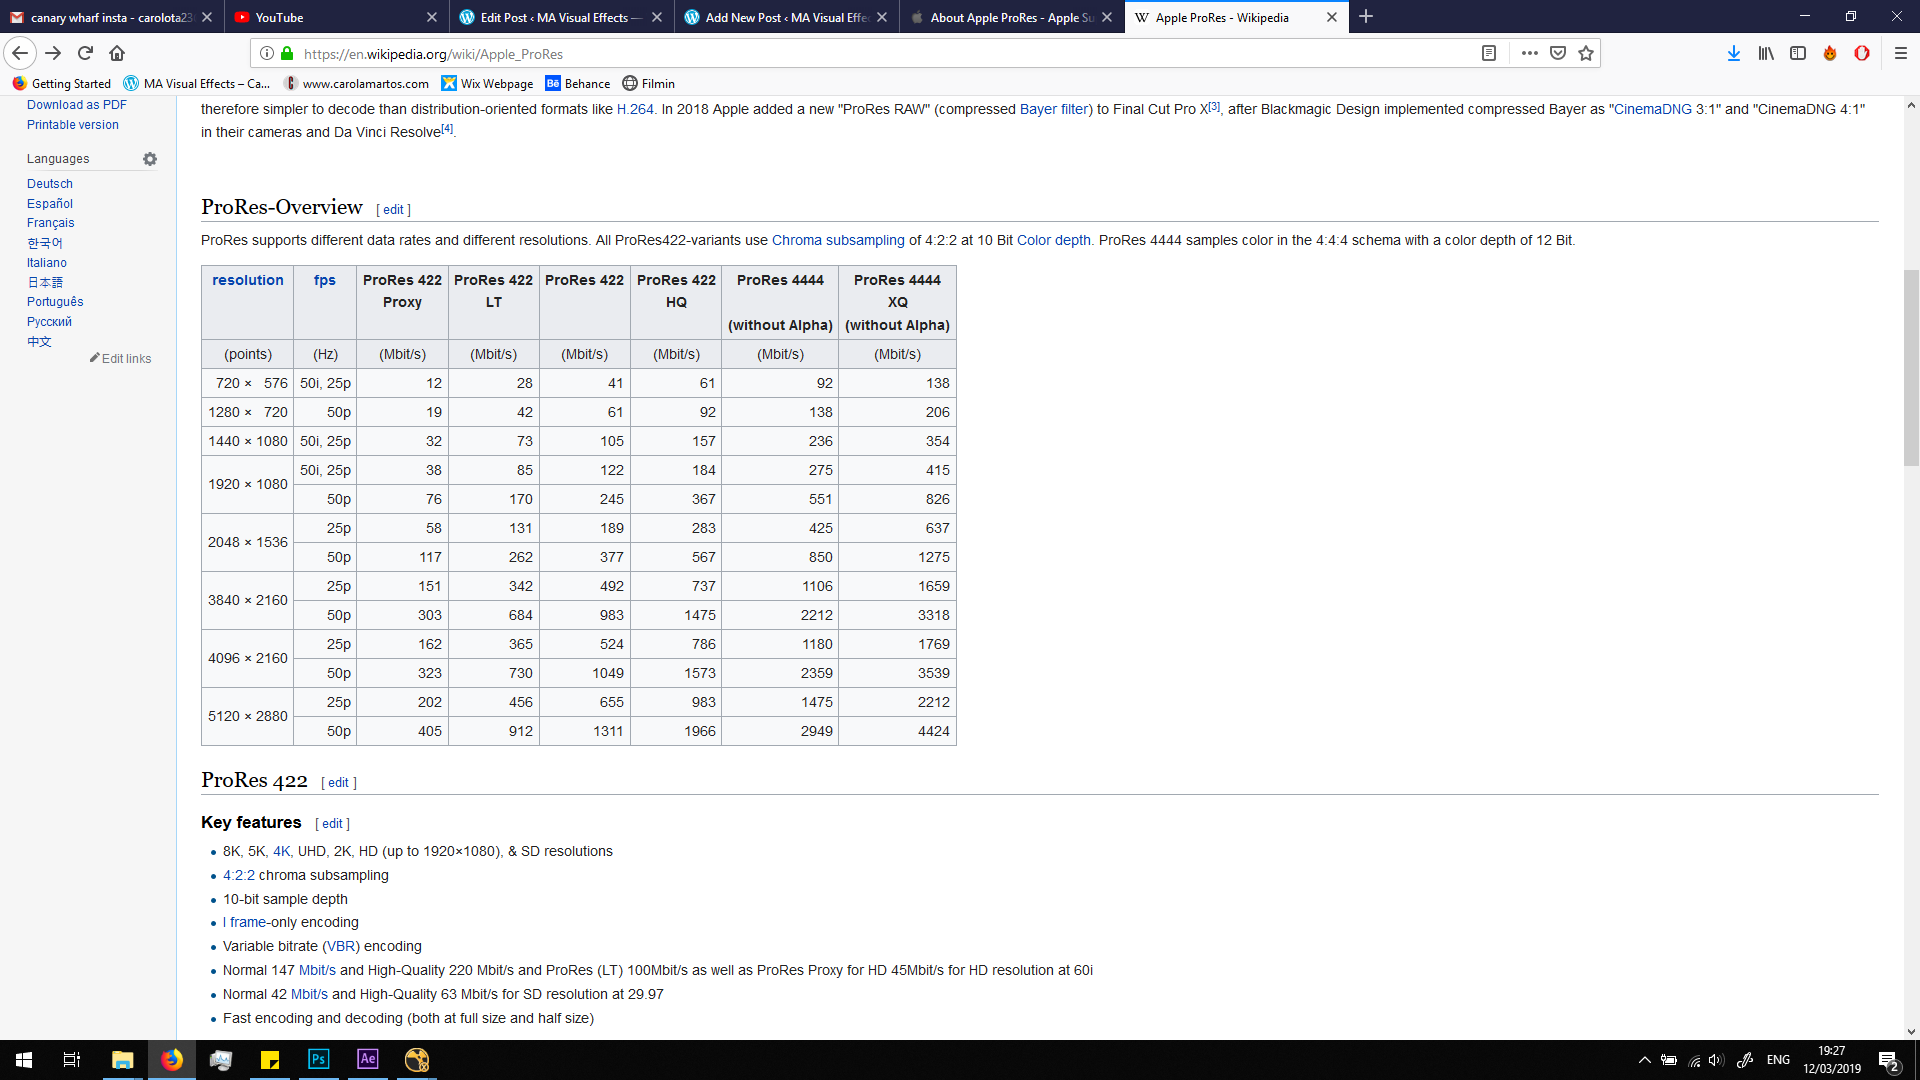Open the Firefox hamburger menu
The width and height of the screenshot is (1920, 1080).
tap(1901, 54)
